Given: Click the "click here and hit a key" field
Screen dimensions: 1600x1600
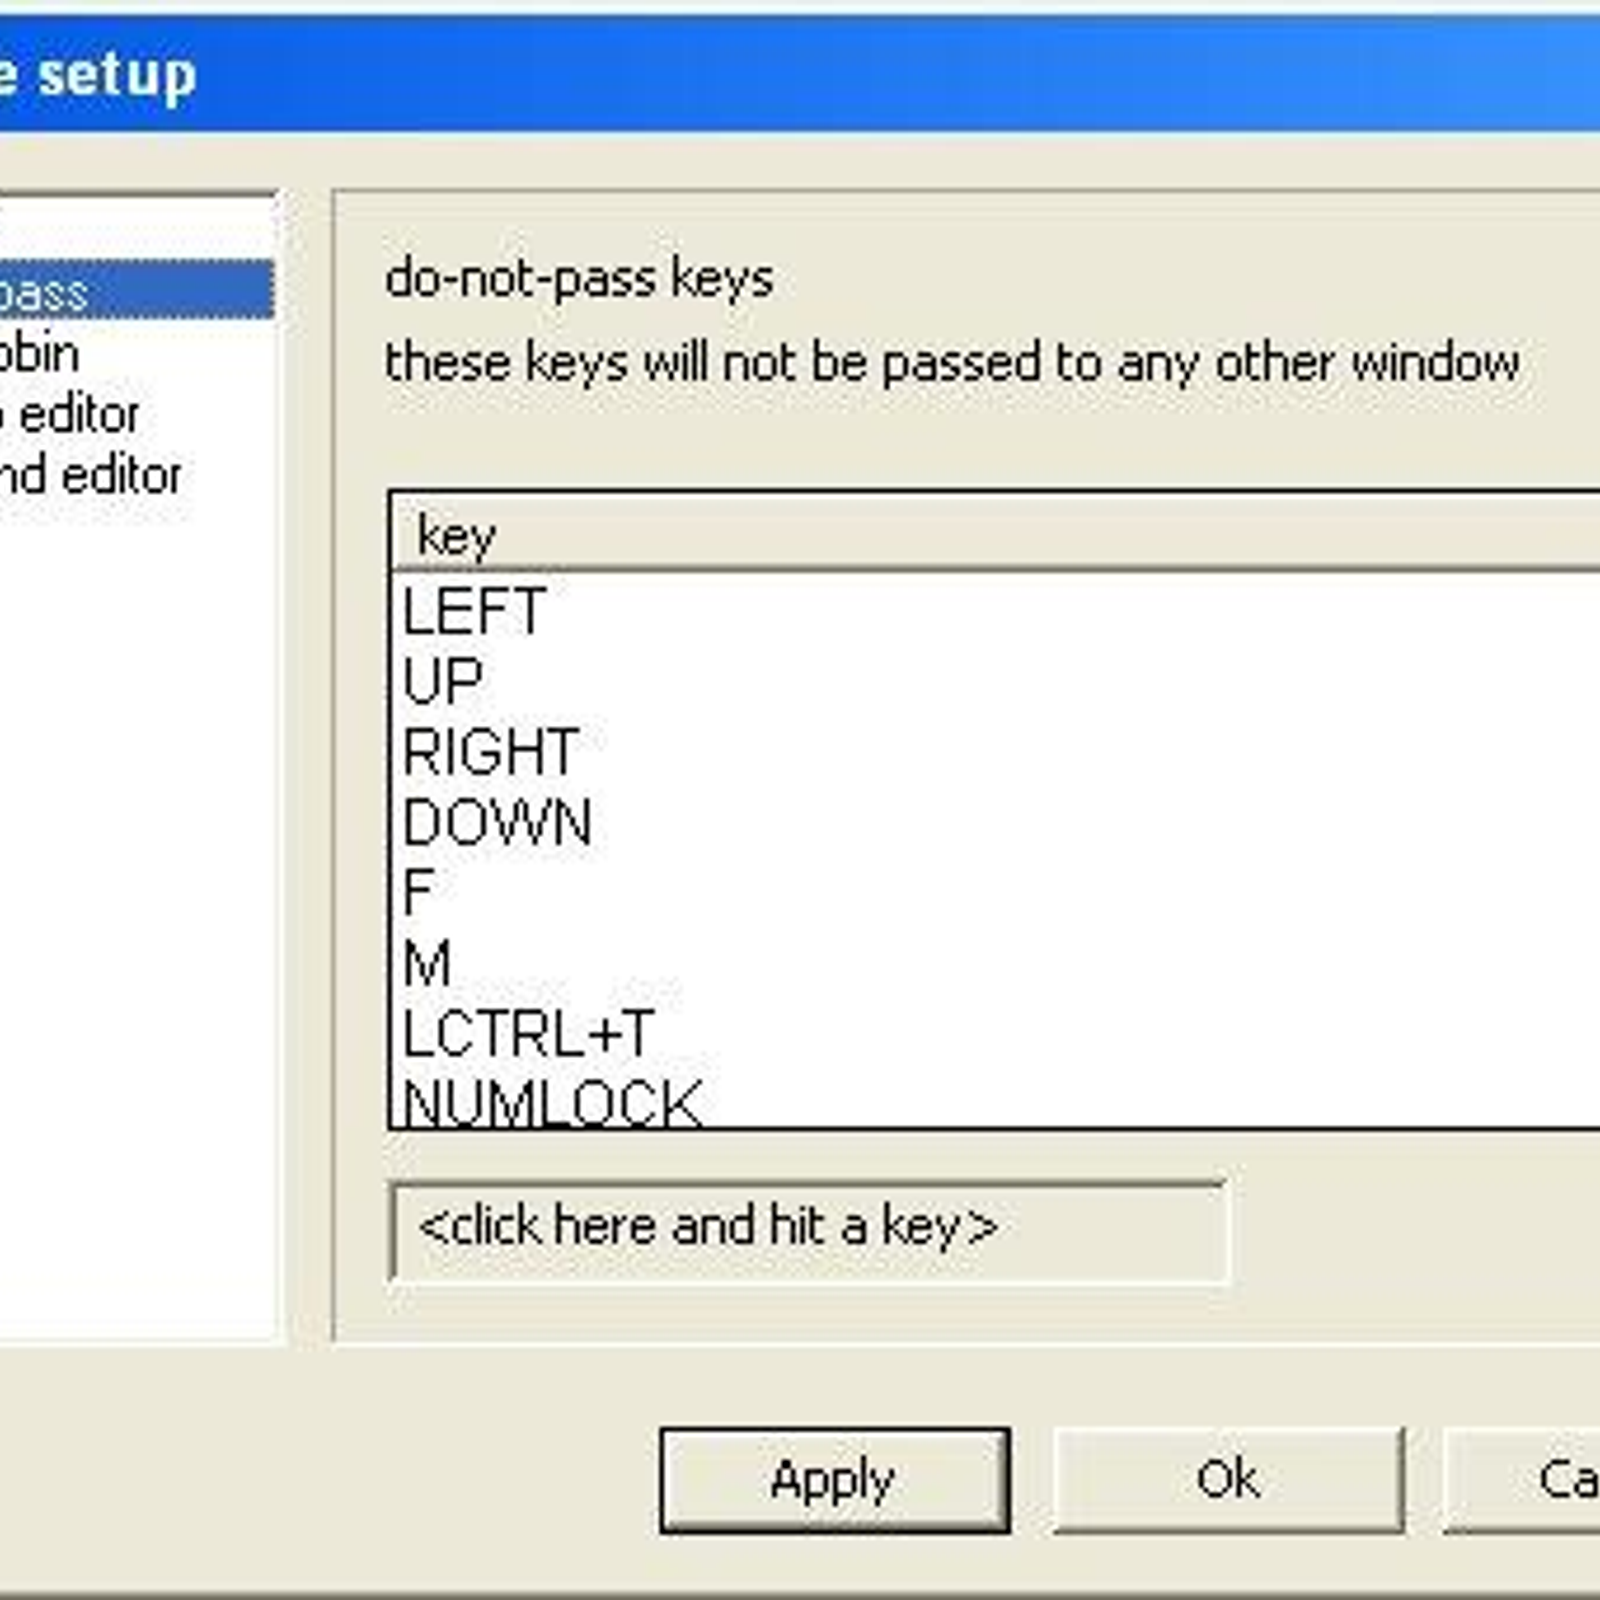Looking at the screenshot, I should tap(807, 1229).
